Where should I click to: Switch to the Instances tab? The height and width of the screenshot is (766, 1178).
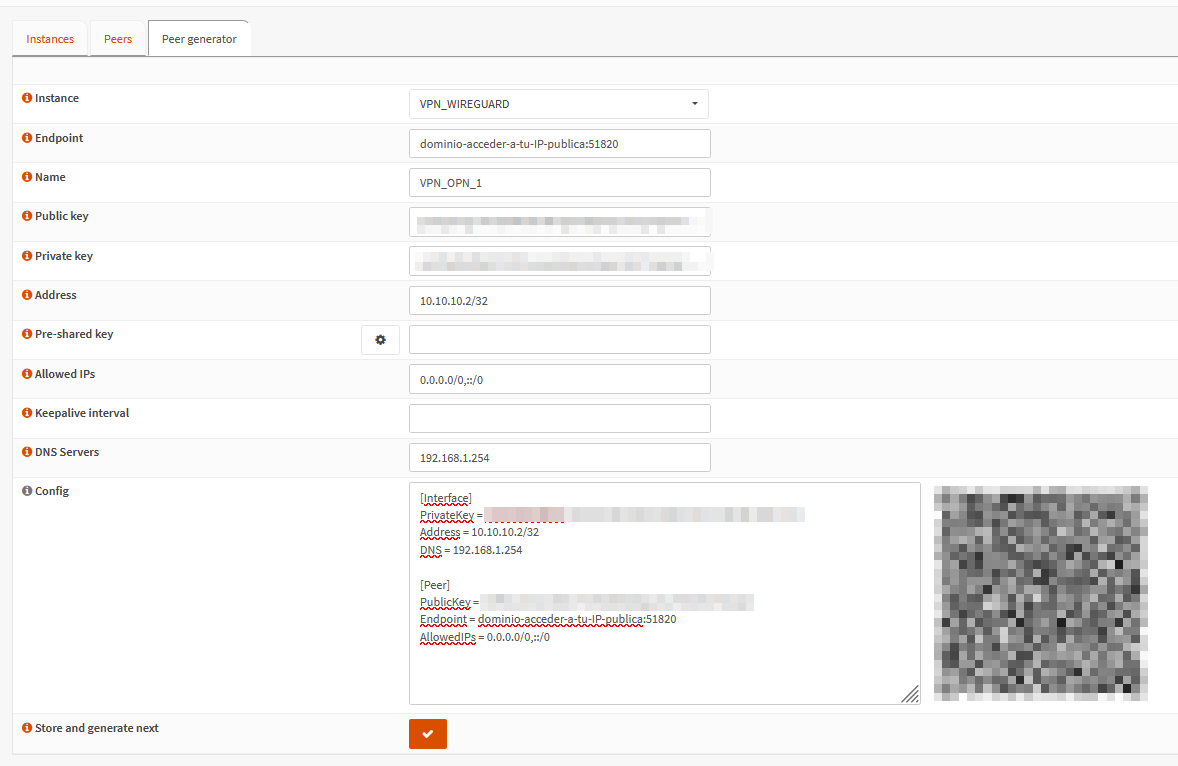(x=50, y=39)
